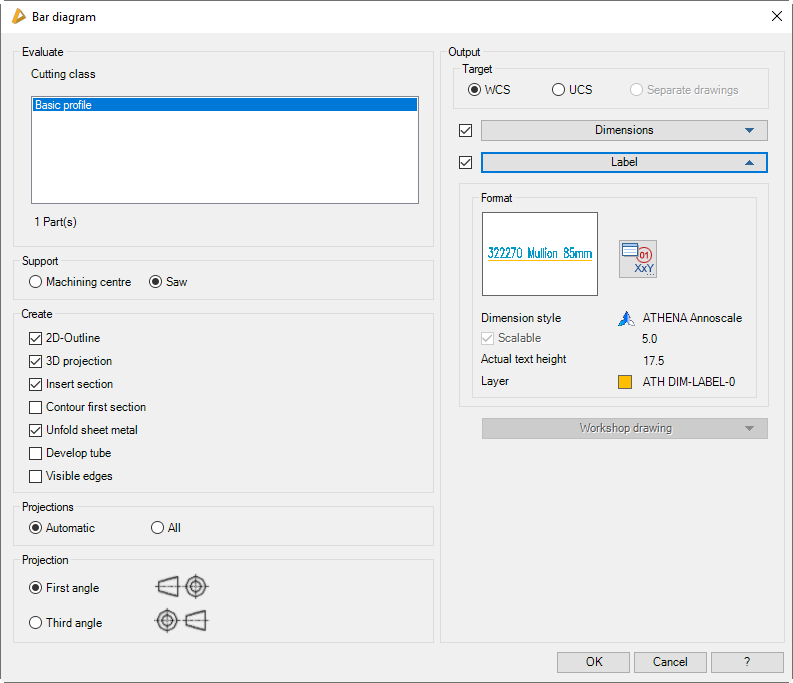
Task: Click the label format preview thumbnail
Action: (x=539, y=254)
